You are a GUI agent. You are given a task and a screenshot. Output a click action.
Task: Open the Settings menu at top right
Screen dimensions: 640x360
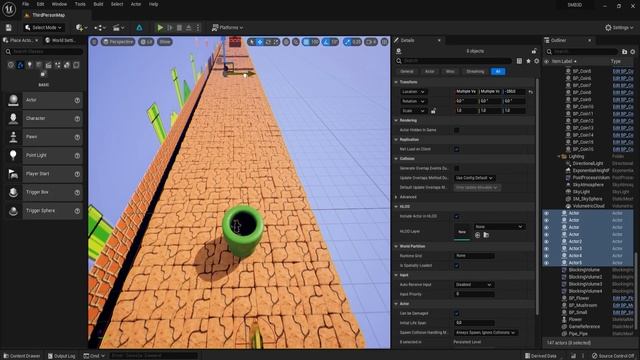619,27
